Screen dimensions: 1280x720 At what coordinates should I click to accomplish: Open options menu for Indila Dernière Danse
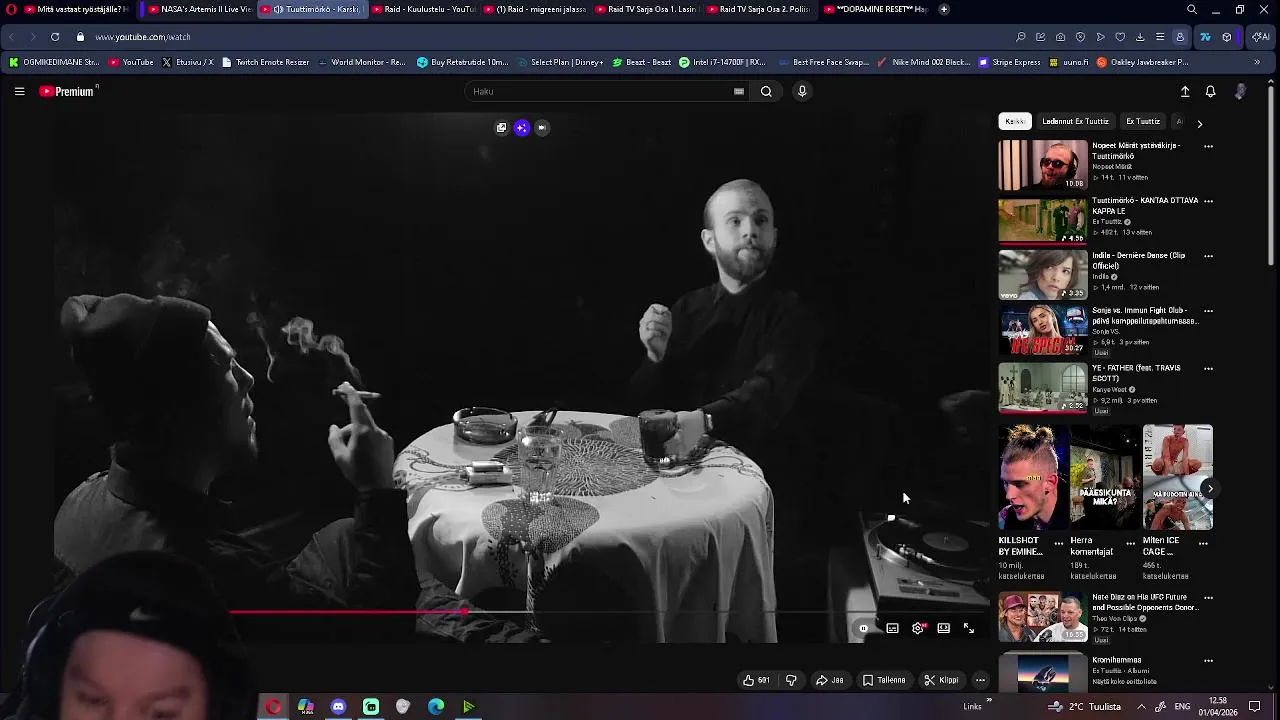(x=1208, y=256)
